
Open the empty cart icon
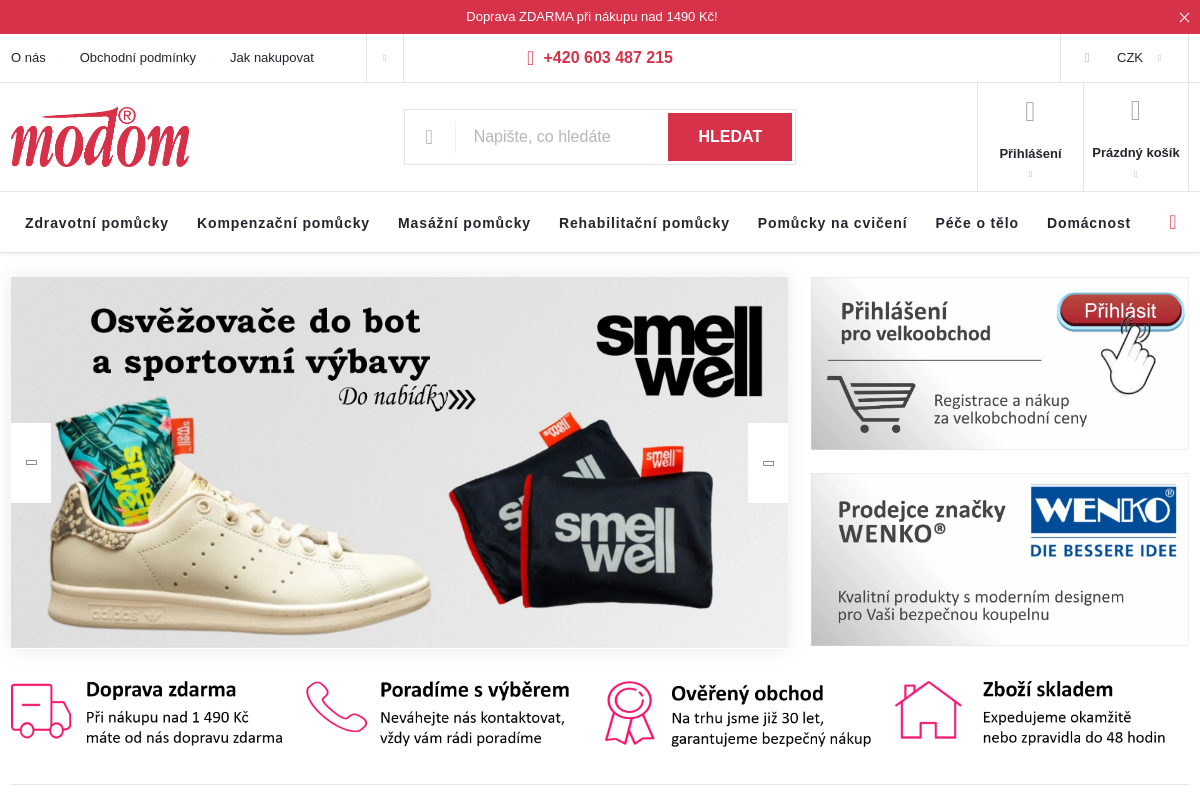(x=1135, y=110)
